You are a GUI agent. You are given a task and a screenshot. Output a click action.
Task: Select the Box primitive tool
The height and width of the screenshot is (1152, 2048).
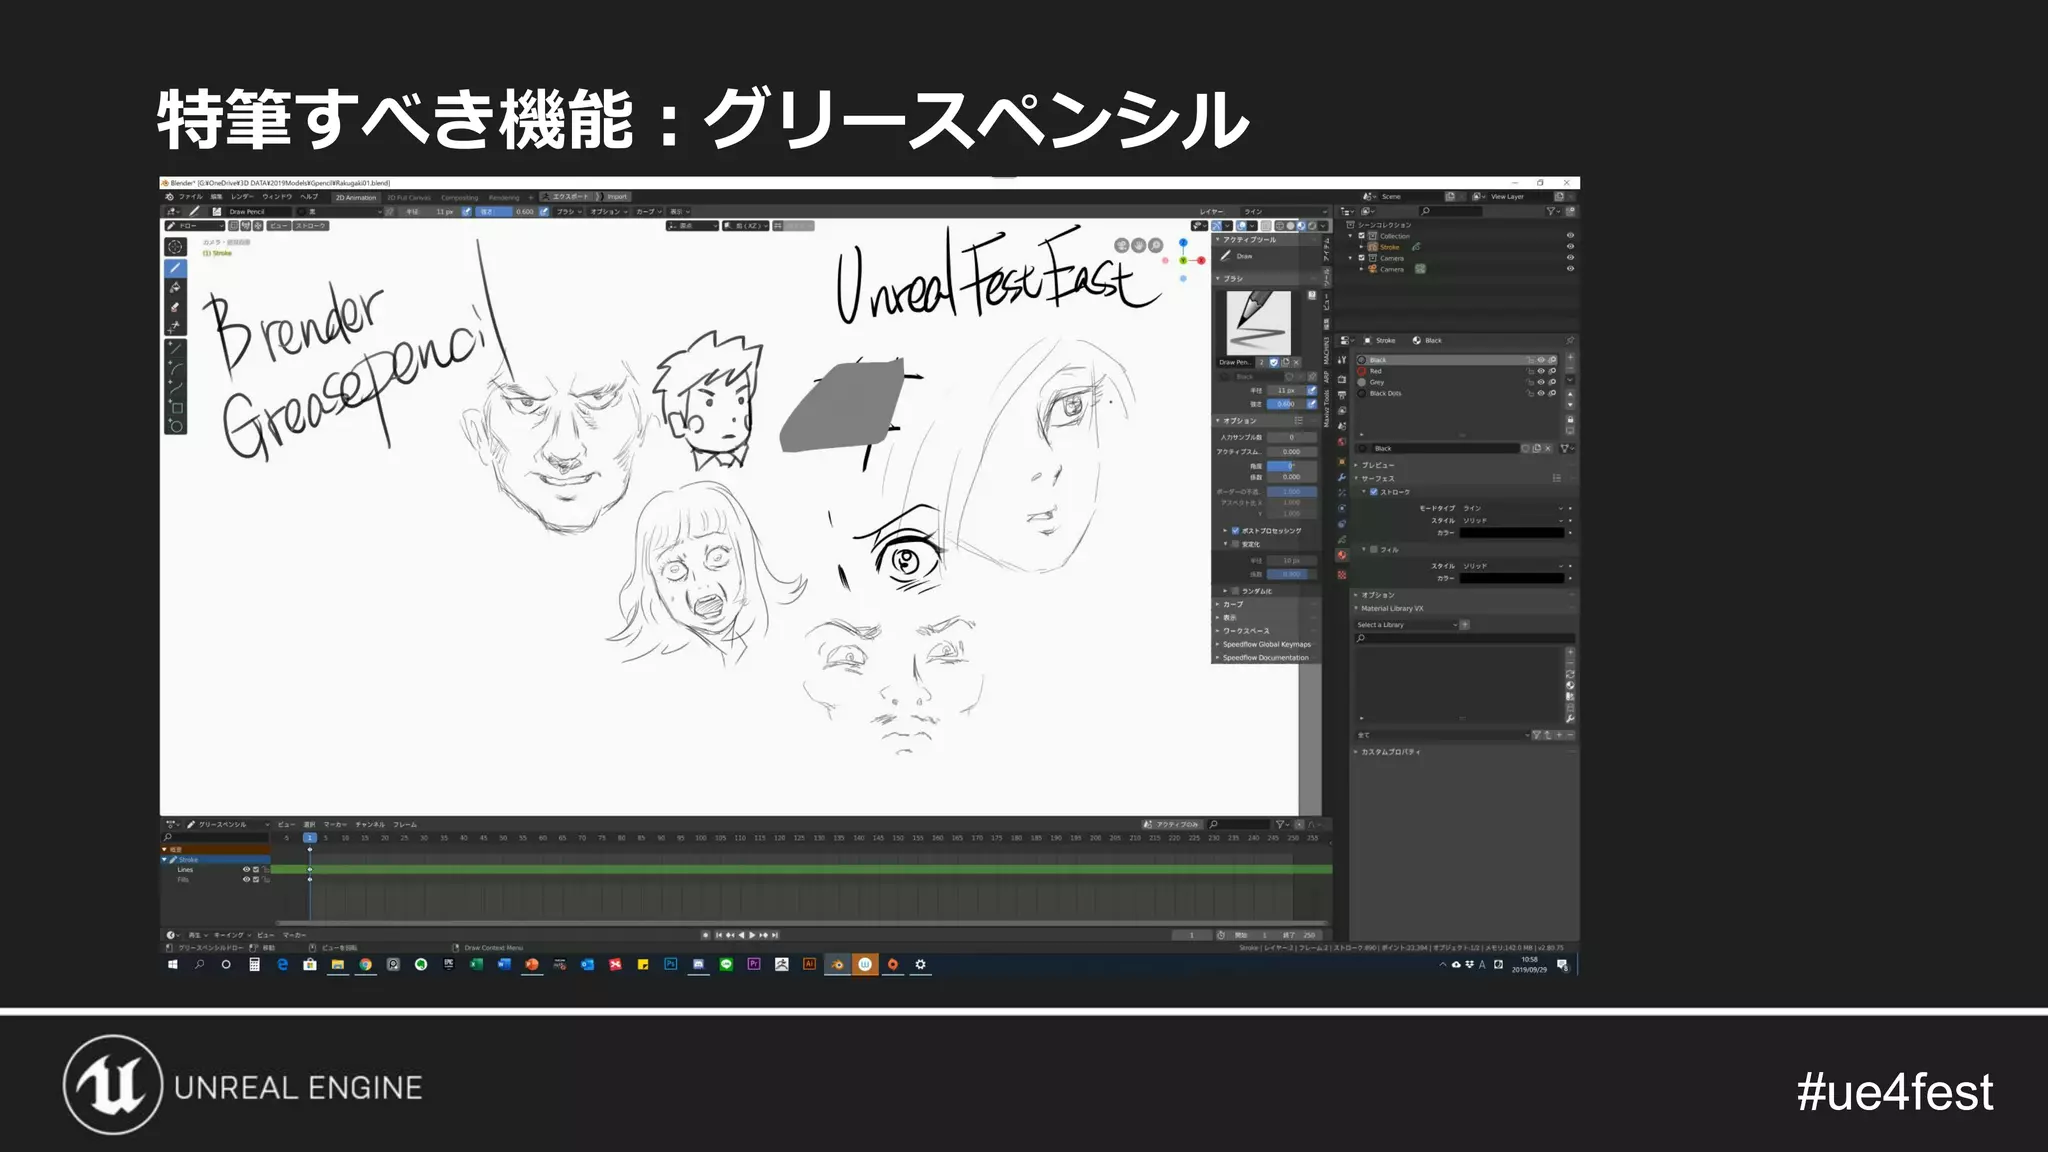pos(175,407)
